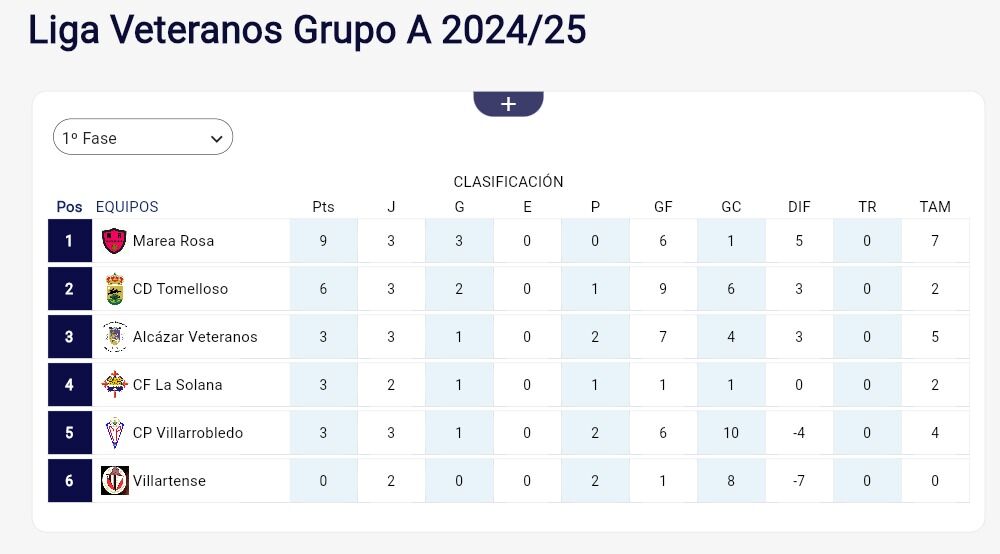Click the GF column header
Screen dimensions: 1000x554
coord(663,207)
